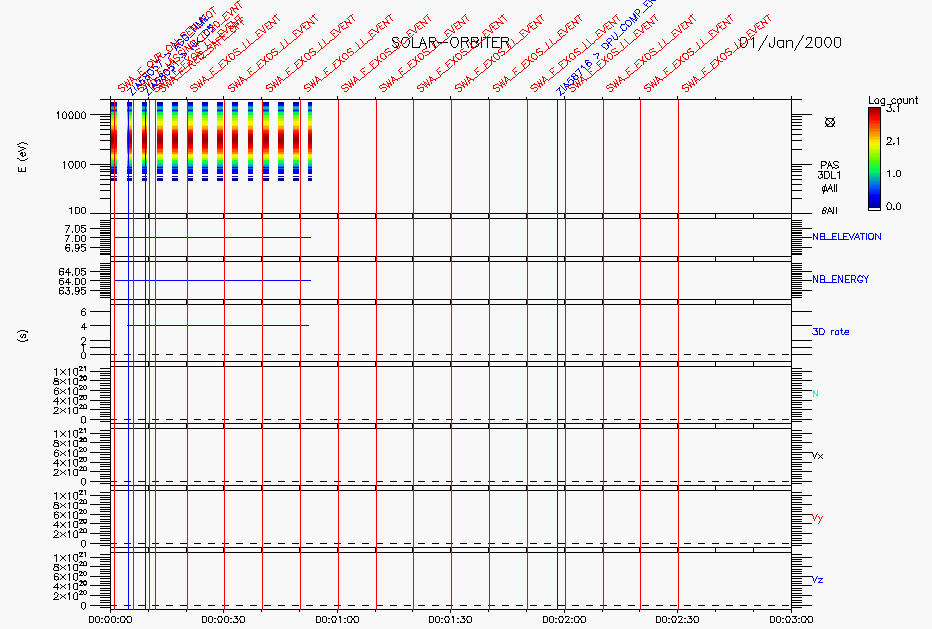The image size is (932, 629).
Task: Click the θAll label
Action: [829, 210]
